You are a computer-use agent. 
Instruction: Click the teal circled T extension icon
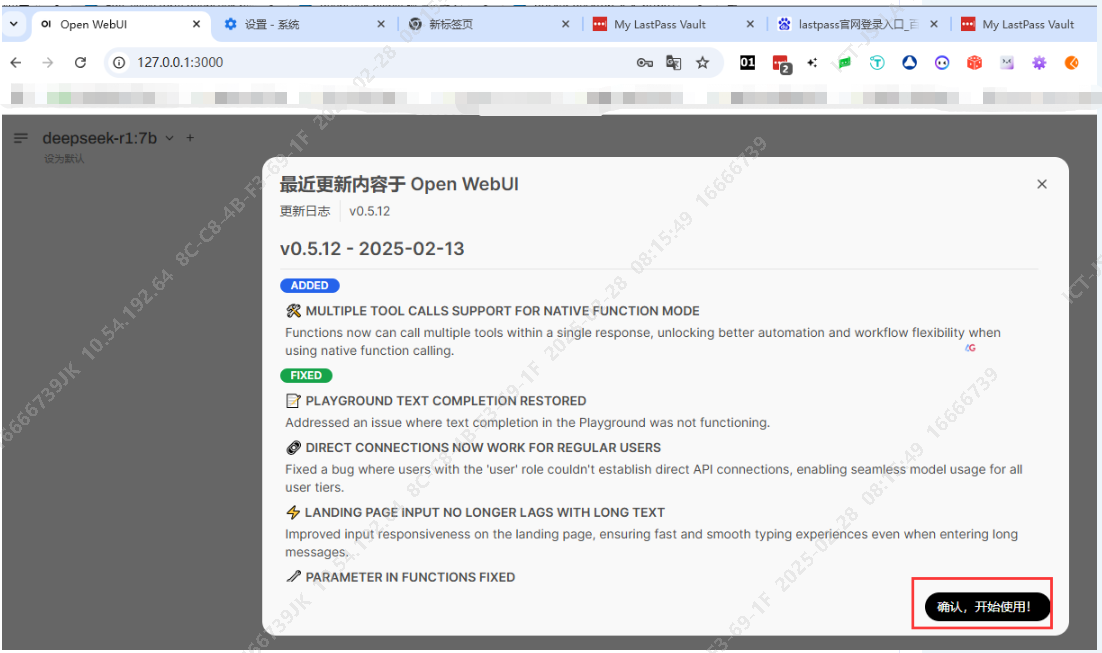(x=877, y=63)
